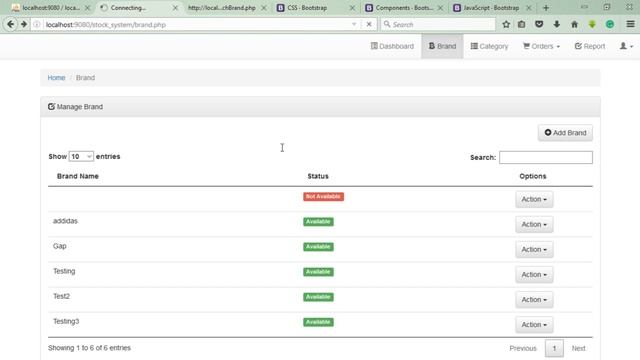The width and height of the screenshot is (640, 360).
Task: Click the Home breadcrumb link
Action: (56, 78)
